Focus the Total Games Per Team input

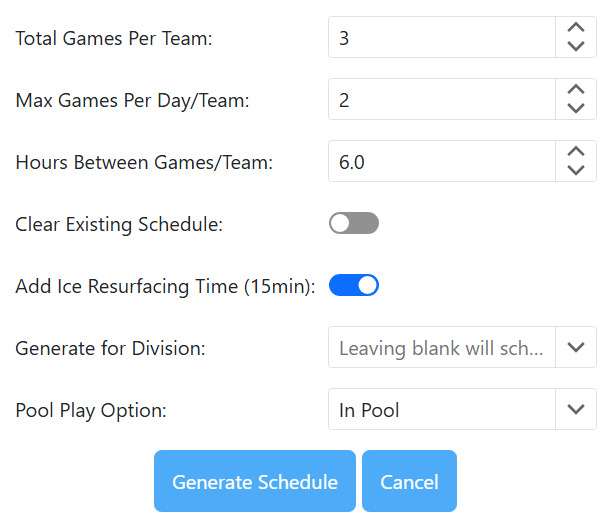[441, 38]
